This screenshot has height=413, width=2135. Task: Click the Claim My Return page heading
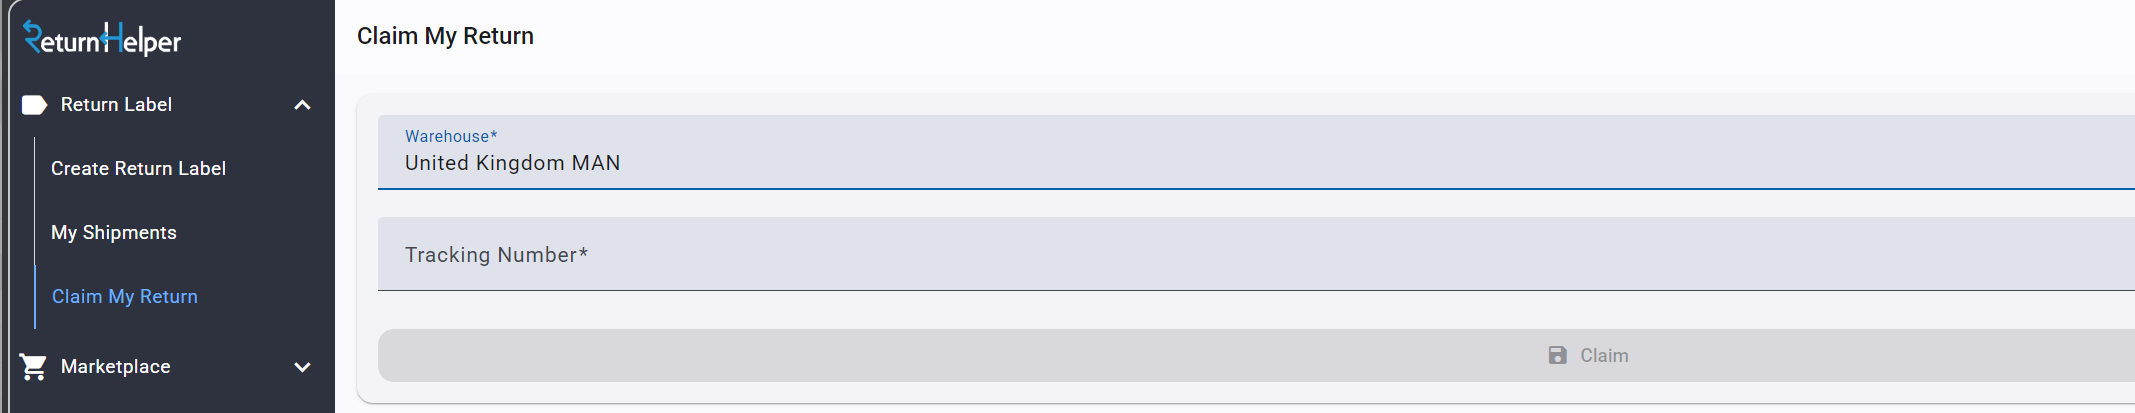[x=445, y=36]
